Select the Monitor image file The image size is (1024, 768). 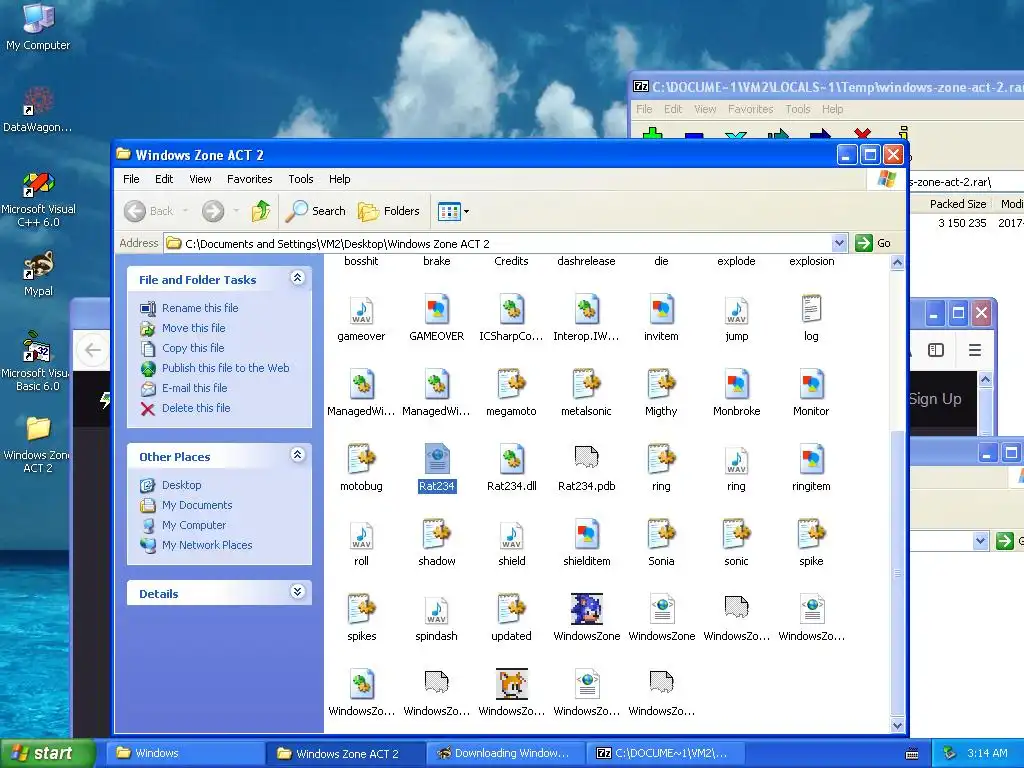click(x=811, y=385)
